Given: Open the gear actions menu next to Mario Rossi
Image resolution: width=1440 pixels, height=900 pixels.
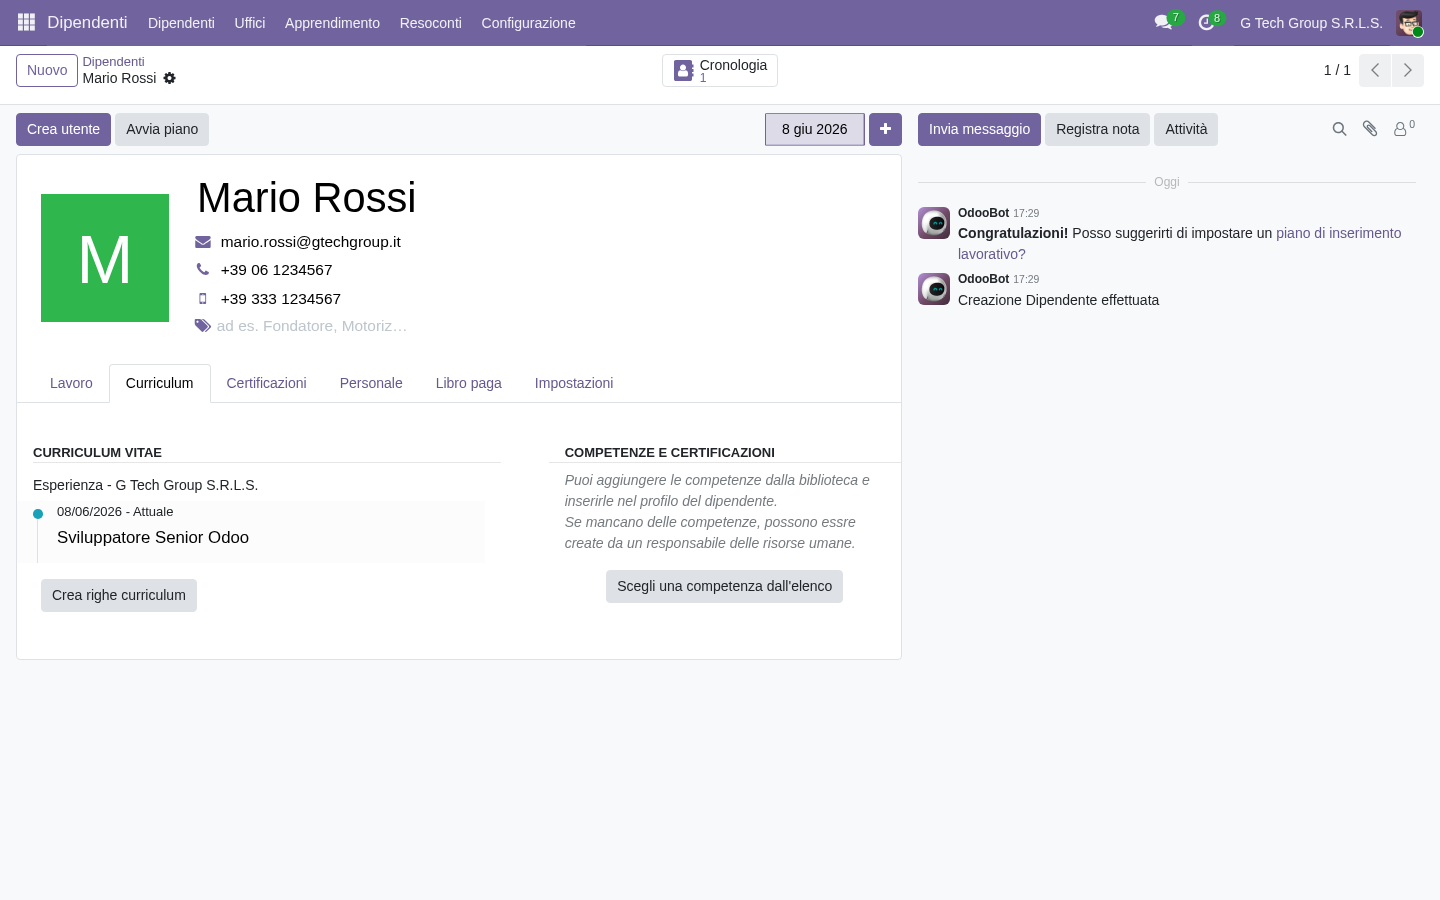Looking at the screenshot, I should pos(170,78).
